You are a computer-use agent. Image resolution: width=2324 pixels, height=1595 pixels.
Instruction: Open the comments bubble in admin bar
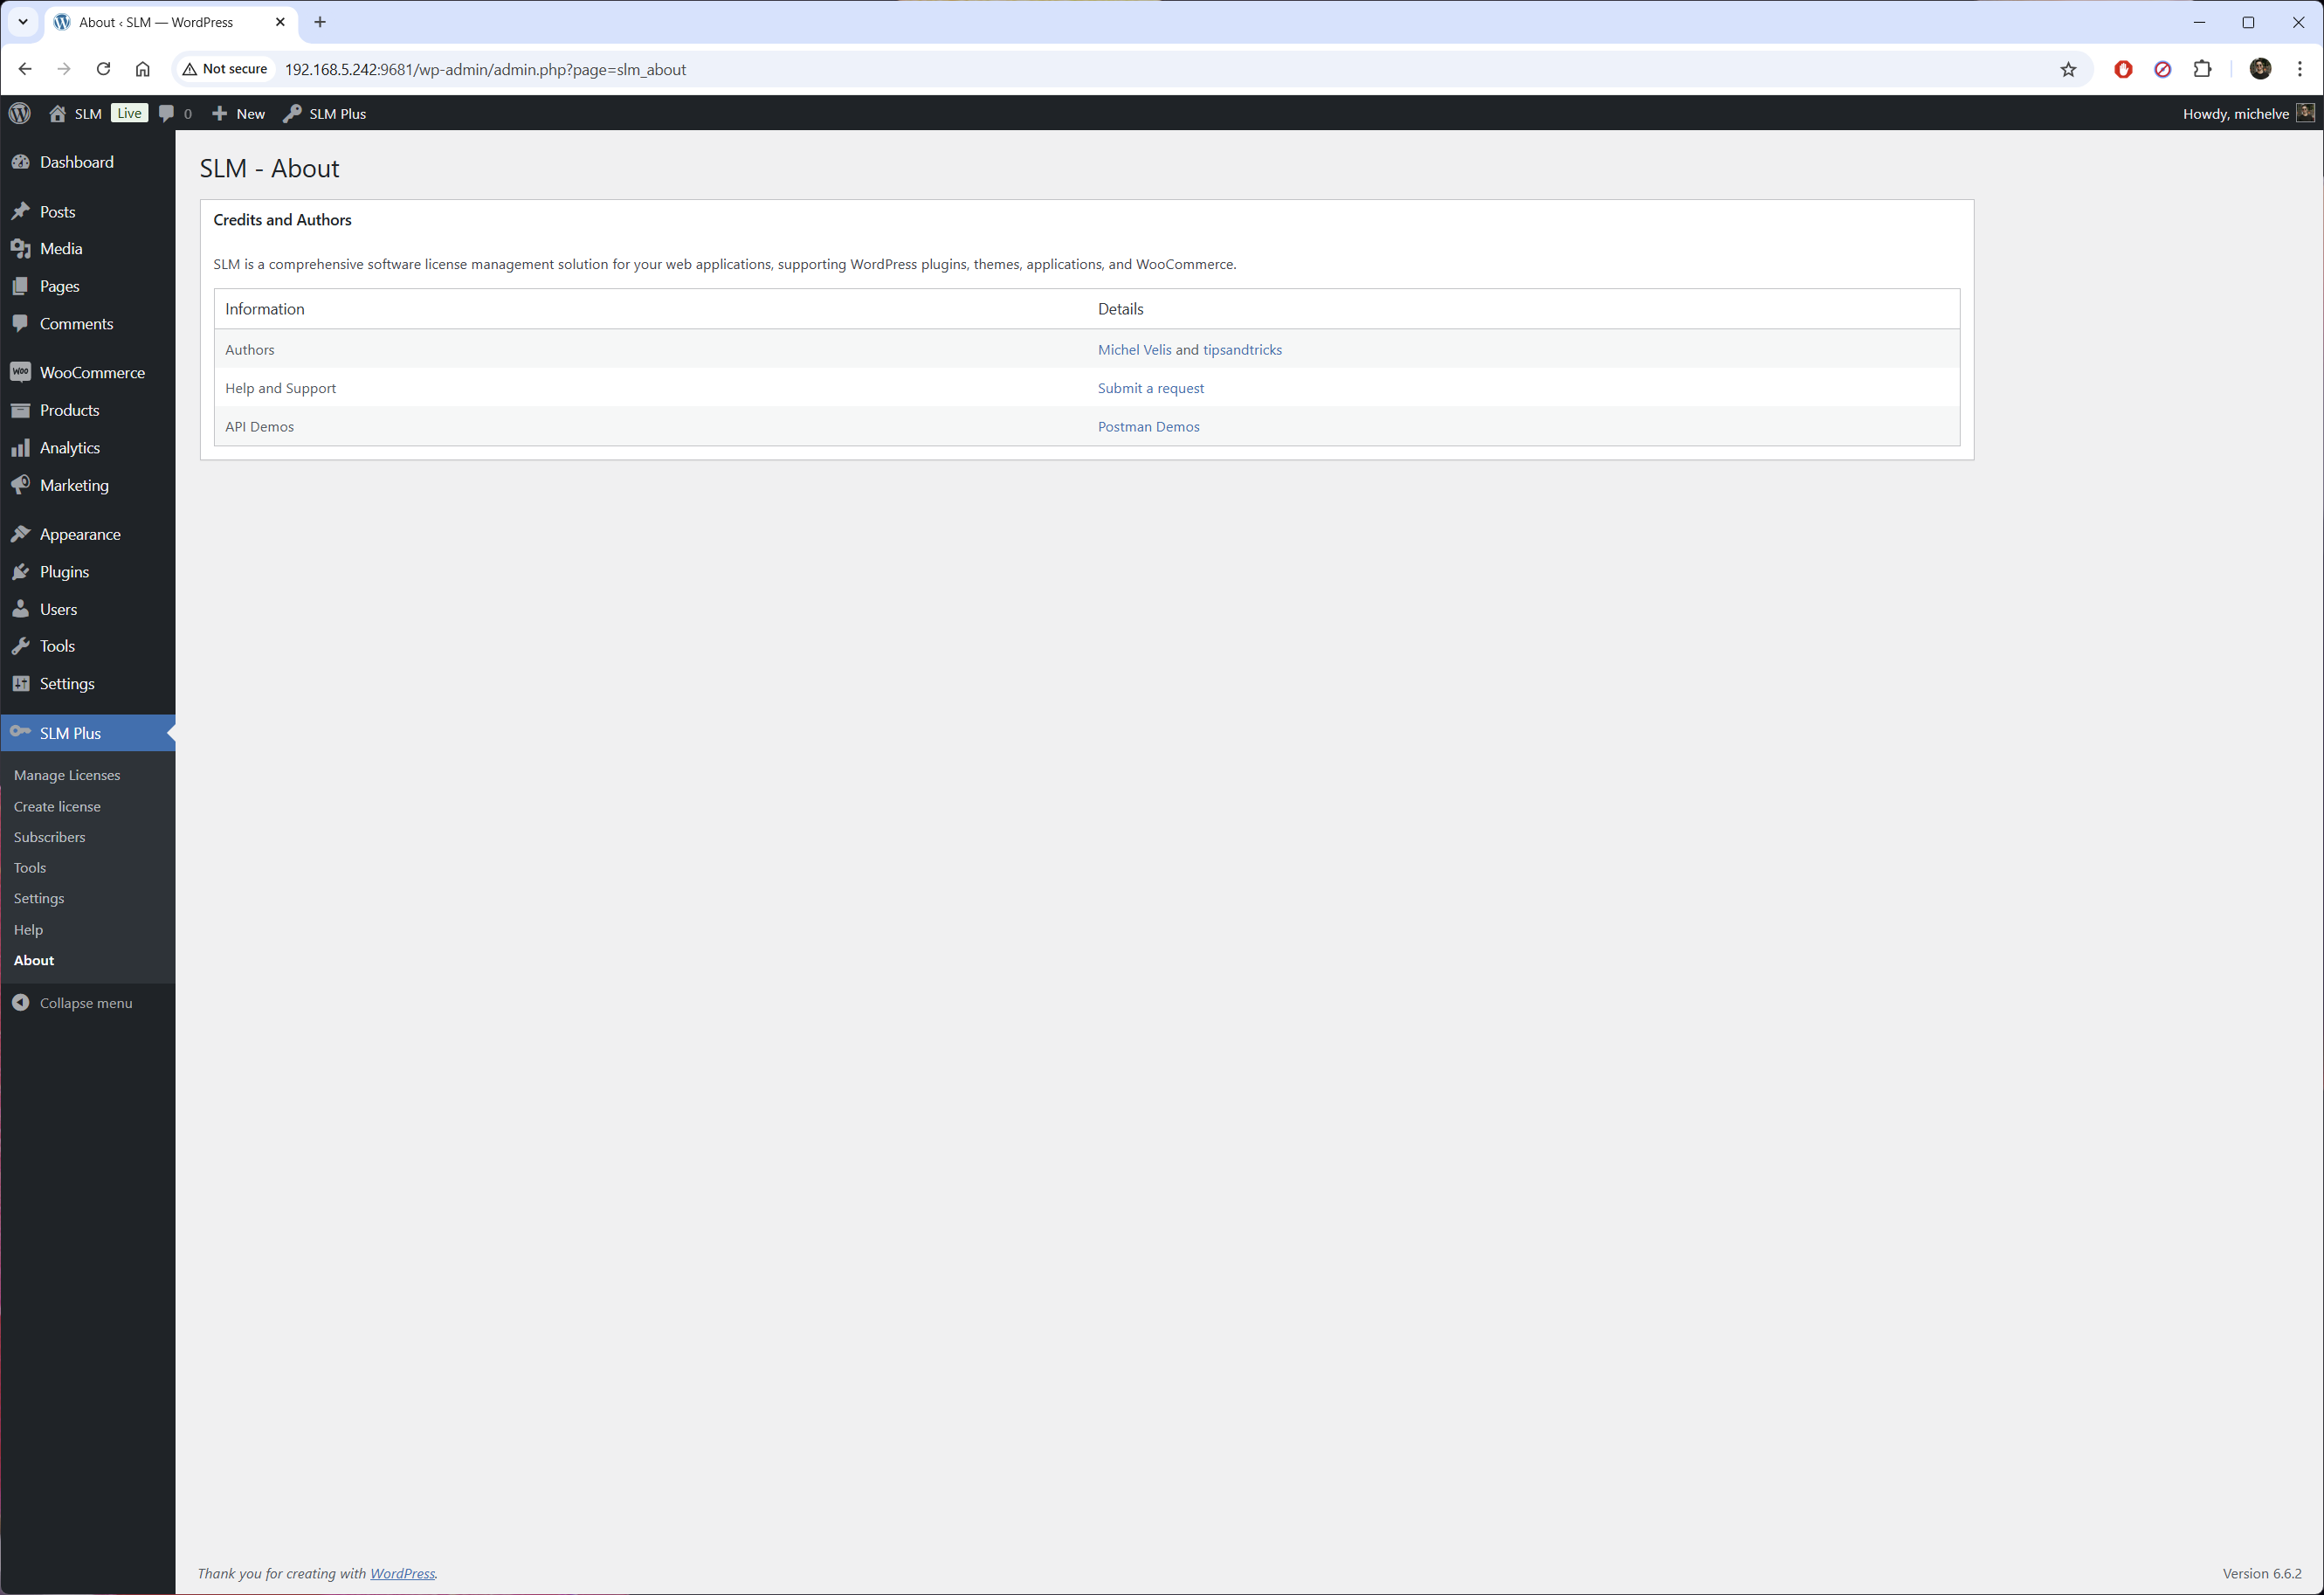(167, 113)
